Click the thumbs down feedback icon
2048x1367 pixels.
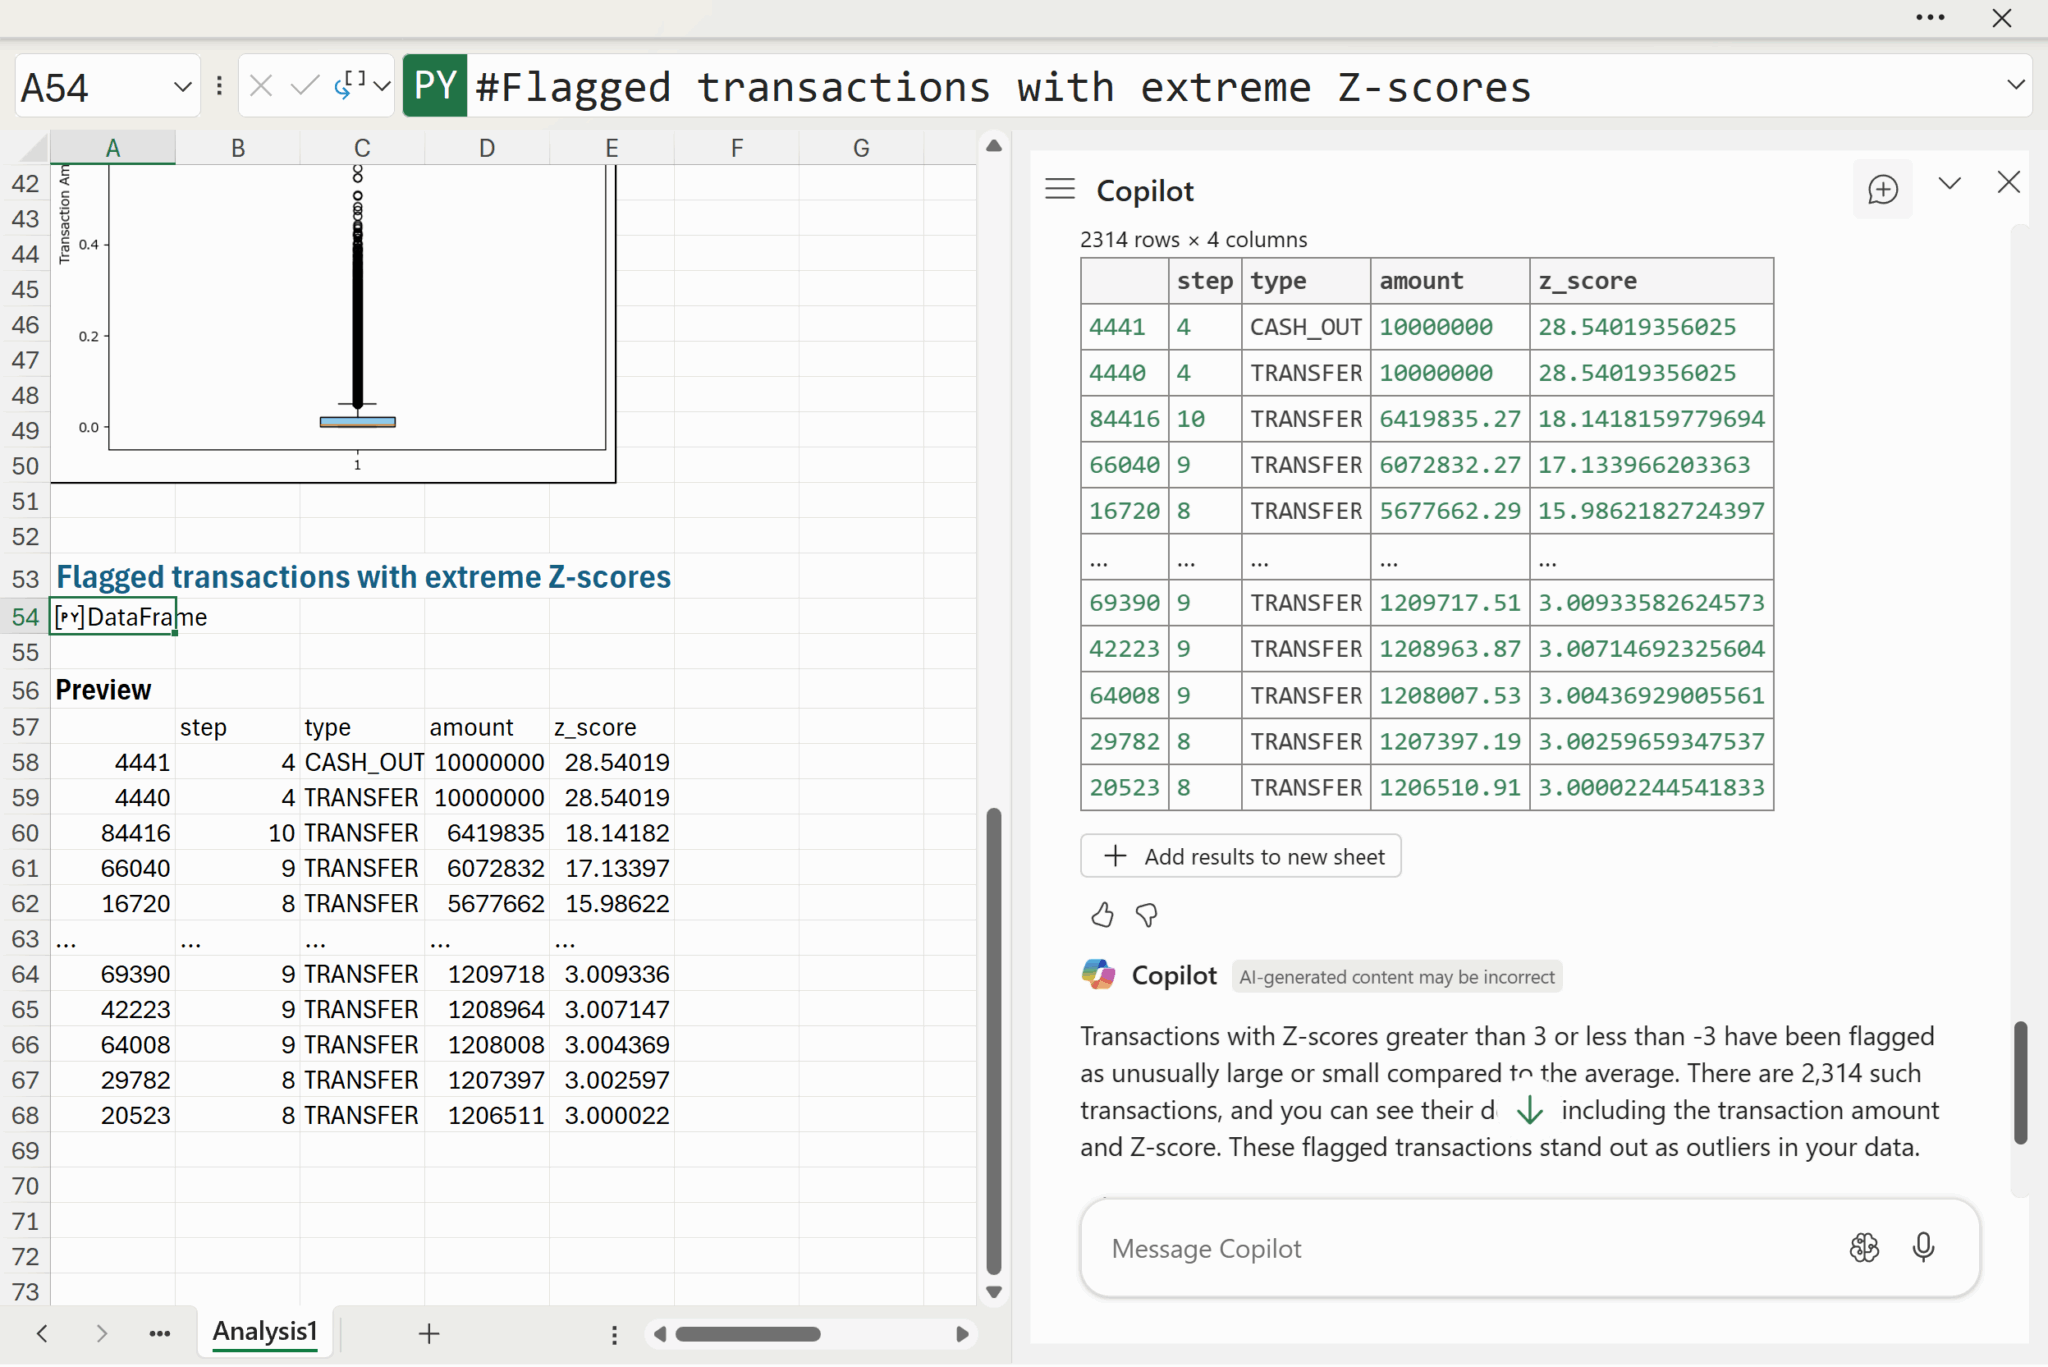pos(1147,915)
